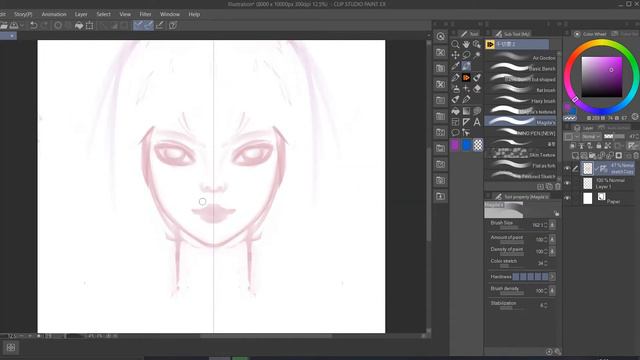Open Animation menu
This screenshot has height=360, width=640.
pos(54,14)
